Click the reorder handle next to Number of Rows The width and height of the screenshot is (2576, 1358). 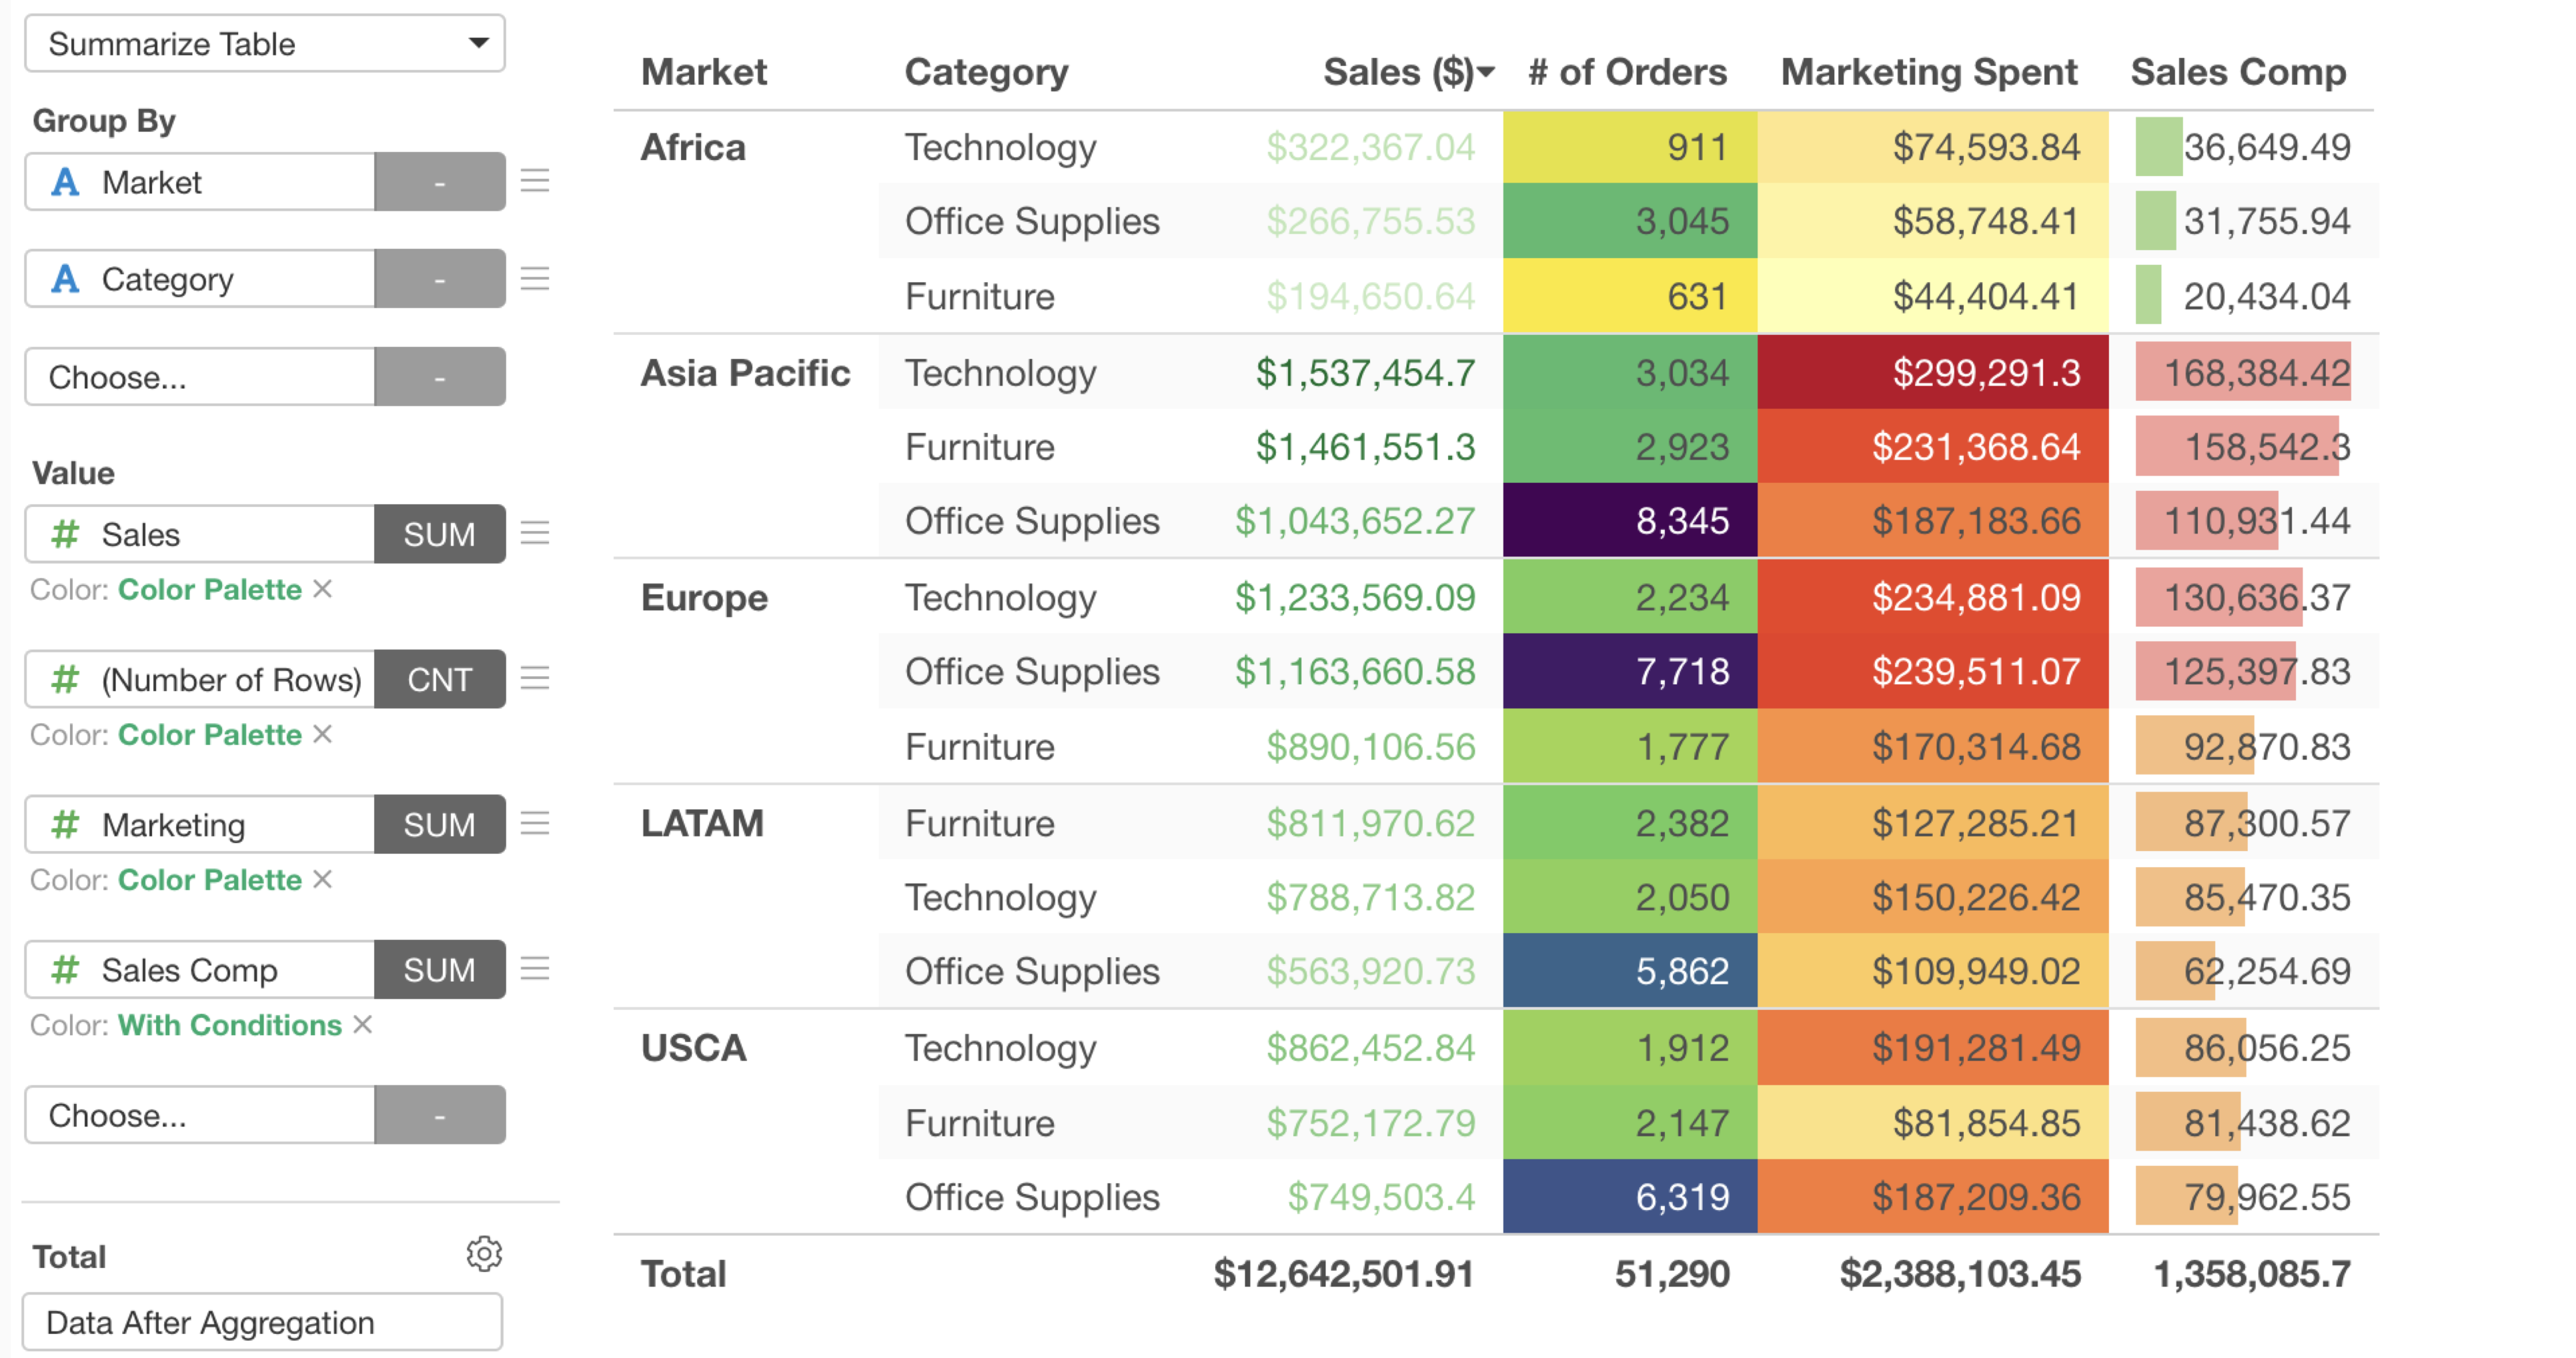pos(535,678)
